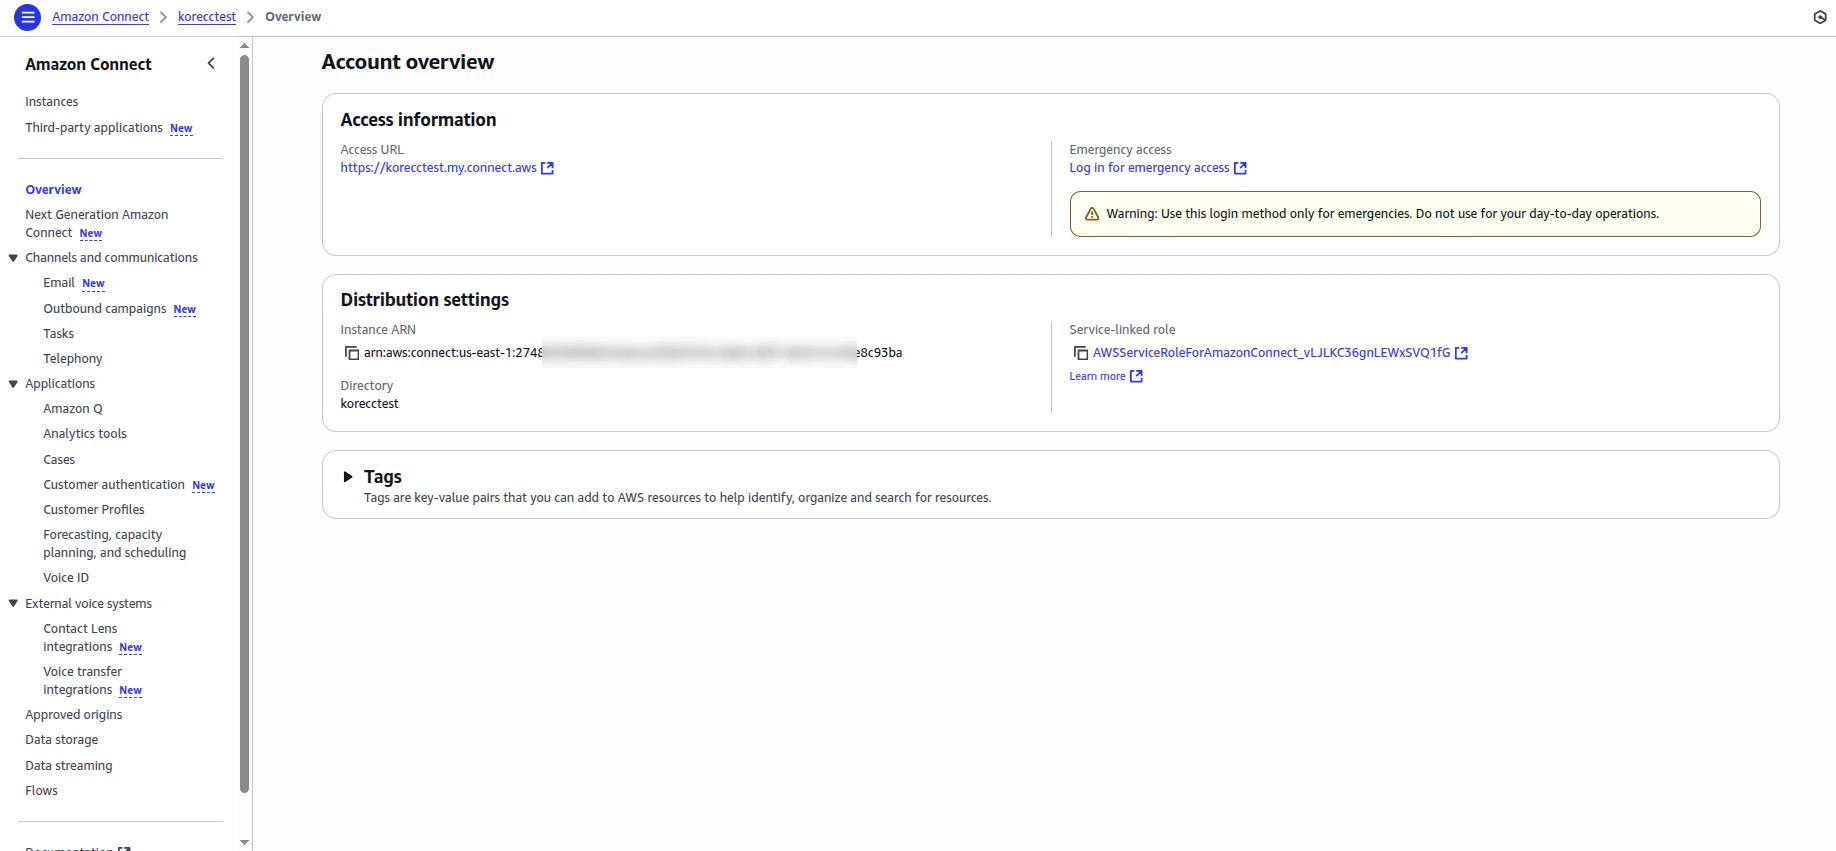The image size is (1836, 851).
Task: Open Approved origins page
Action: (x=74, y=715)
